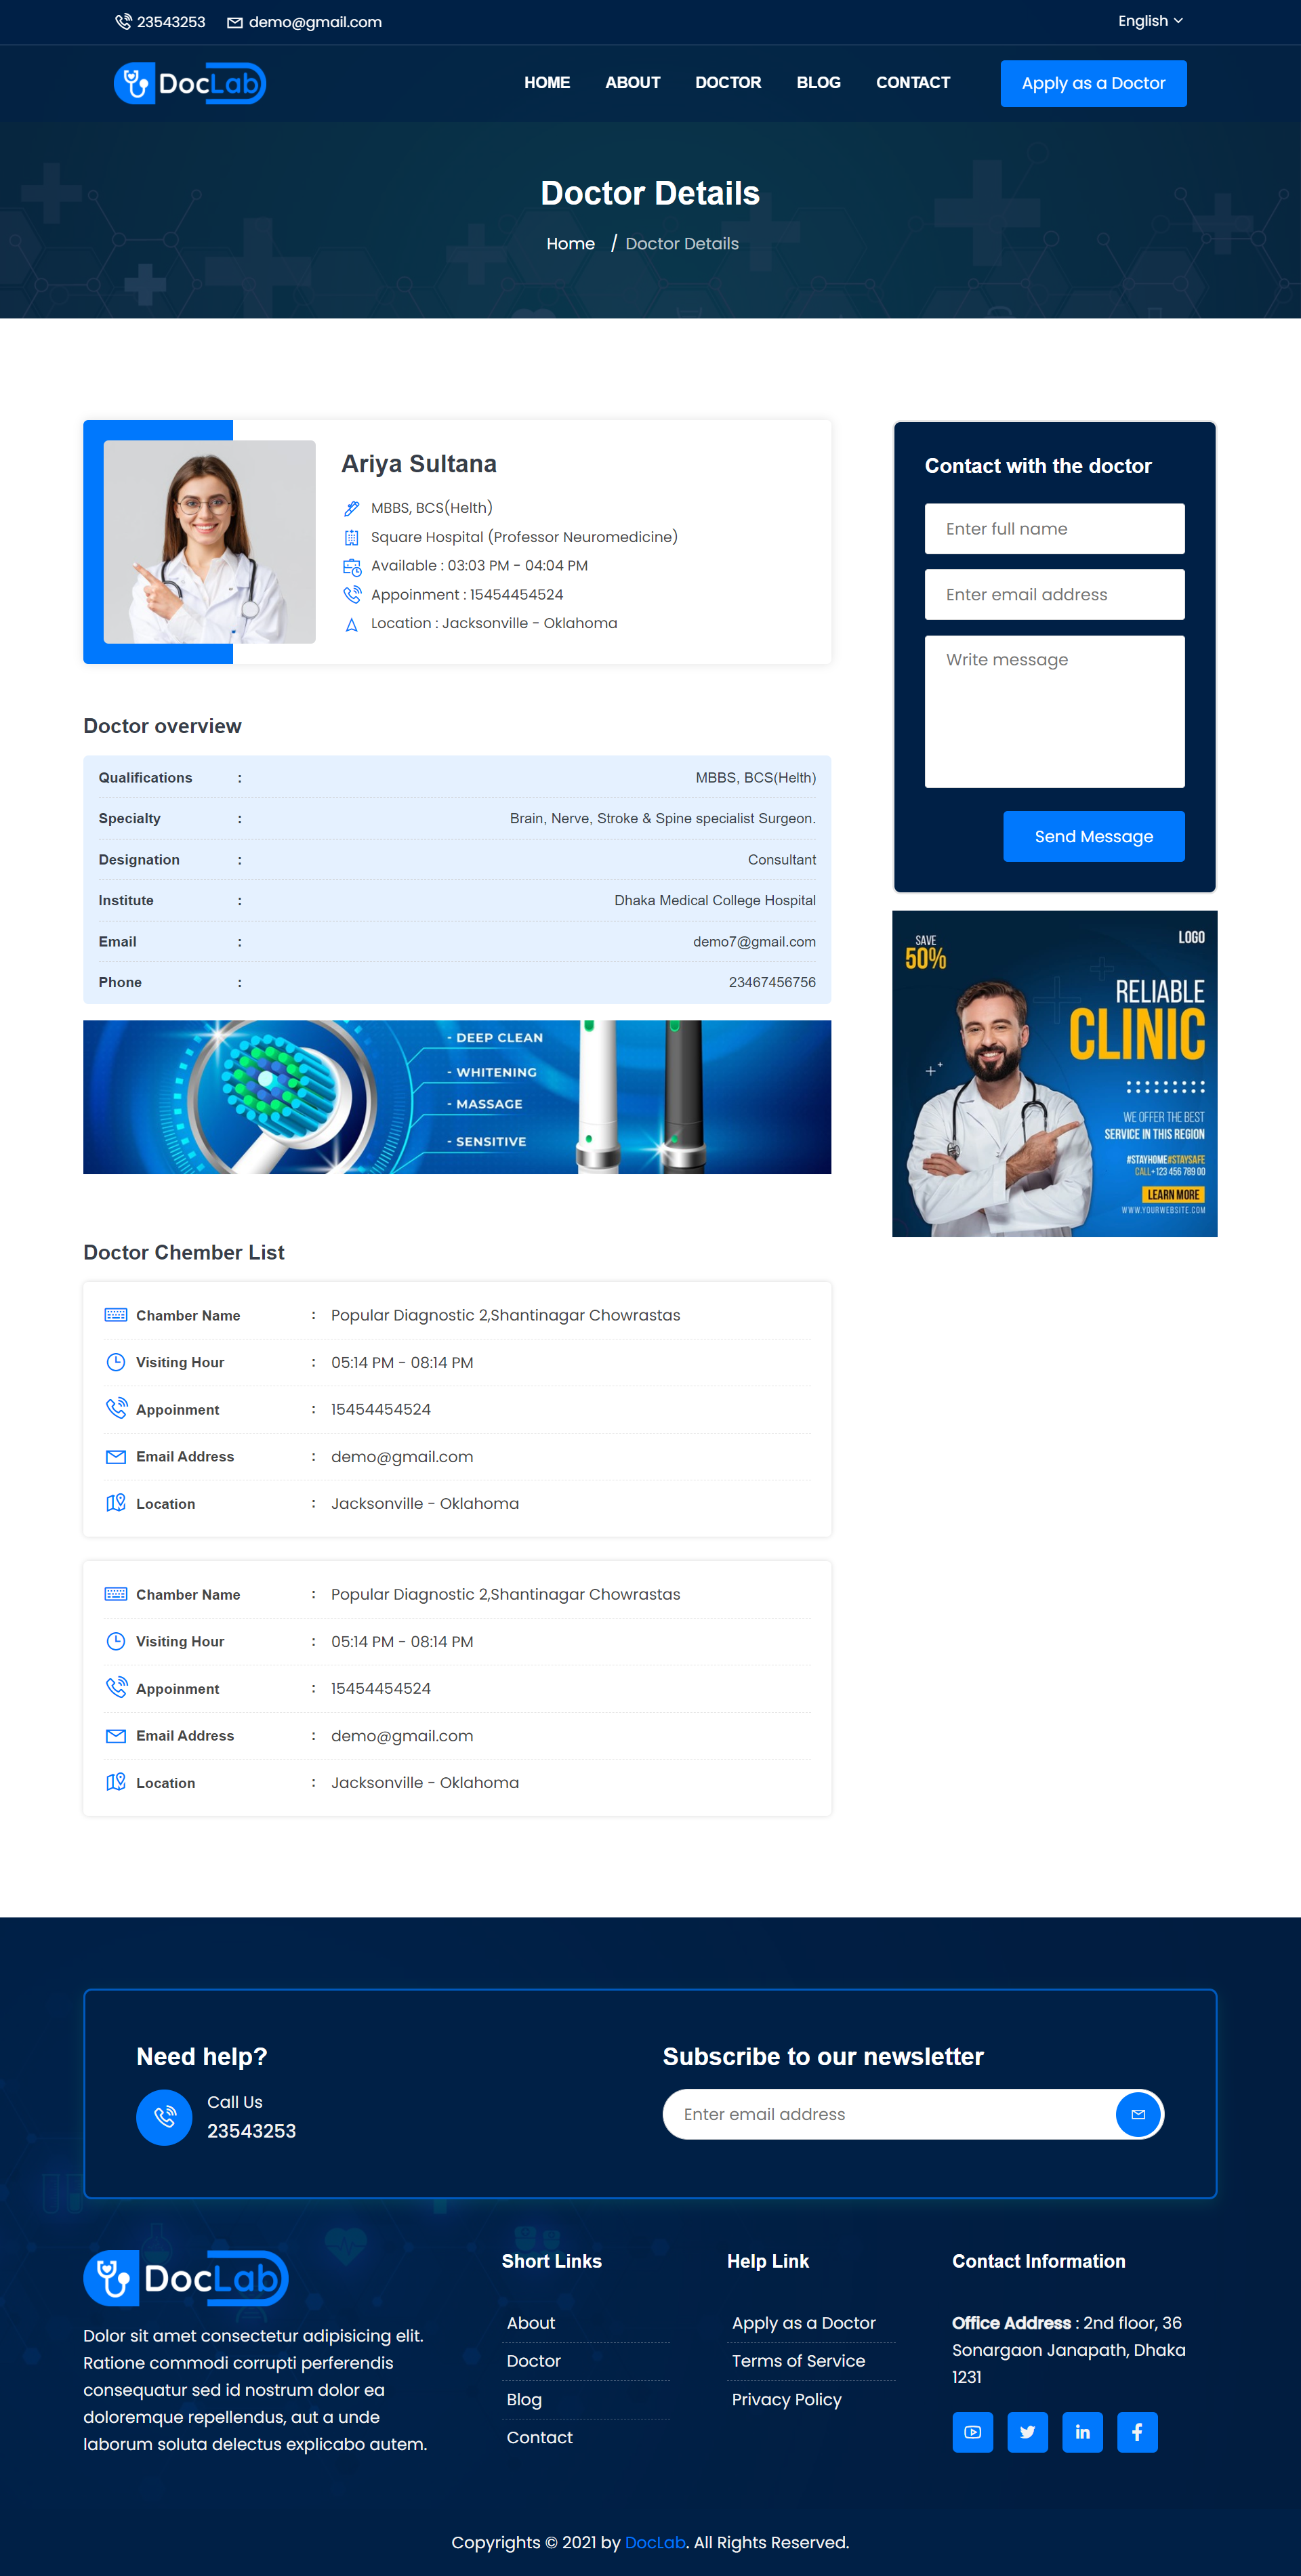Click the DocLab stethoscope logo icon

point(134,83)
